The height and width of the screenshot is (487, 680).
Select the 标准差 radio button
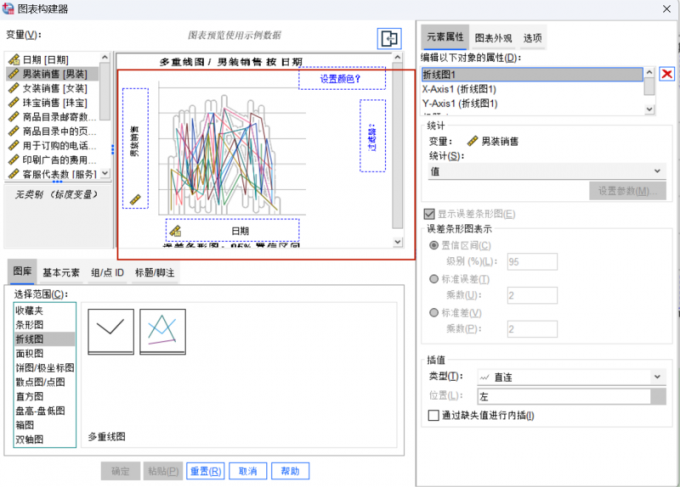click(433, 312)
